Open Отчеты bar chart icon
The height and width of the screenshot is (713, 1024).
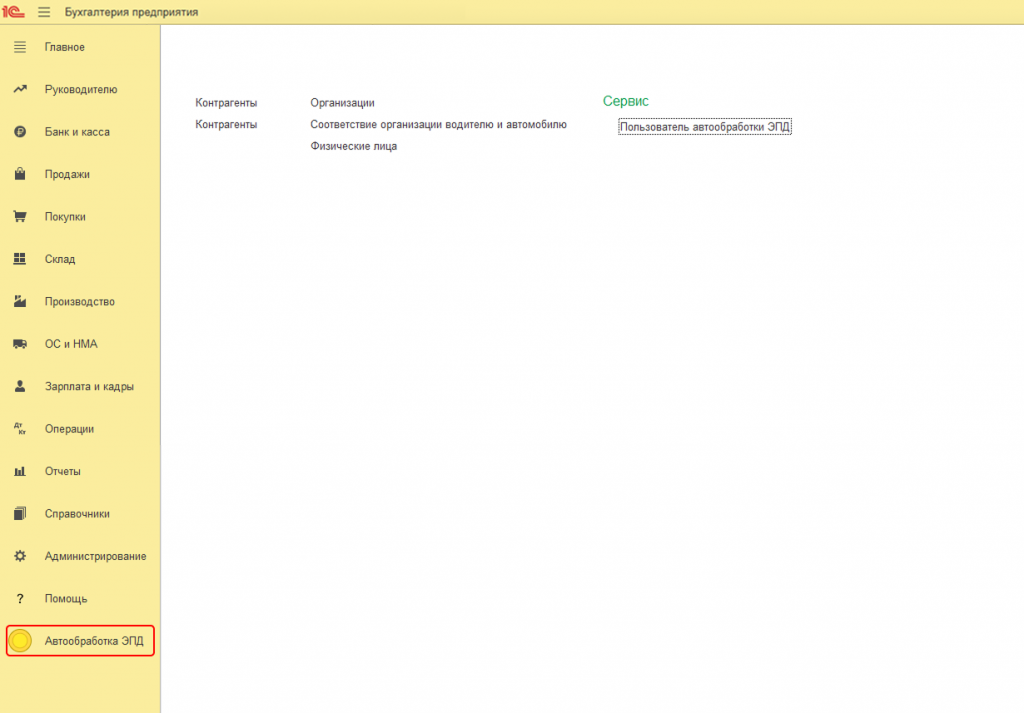20,471
